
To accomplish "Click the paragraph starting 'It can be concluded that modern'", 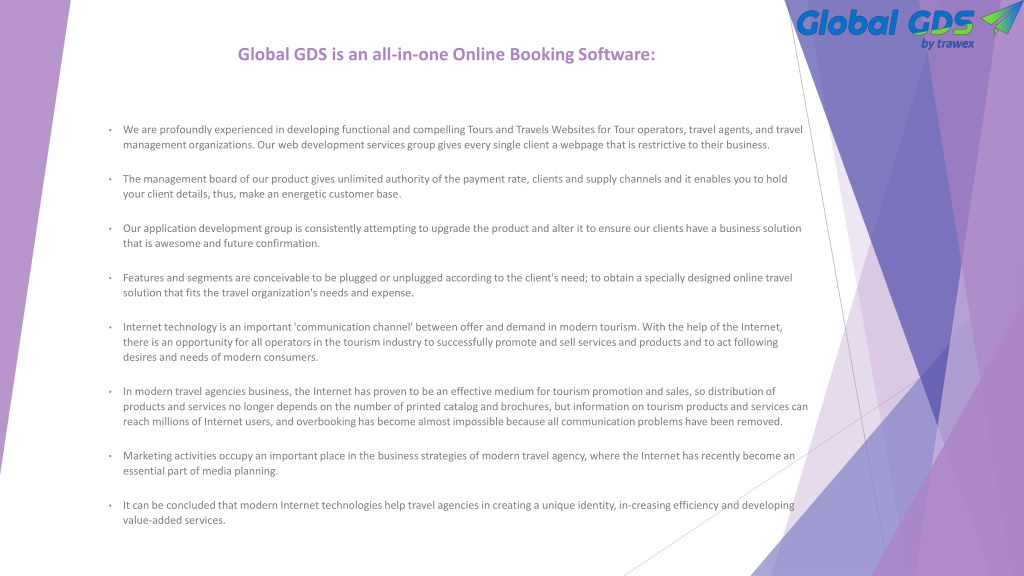I will pyautogui.click(x=458, y=513).
